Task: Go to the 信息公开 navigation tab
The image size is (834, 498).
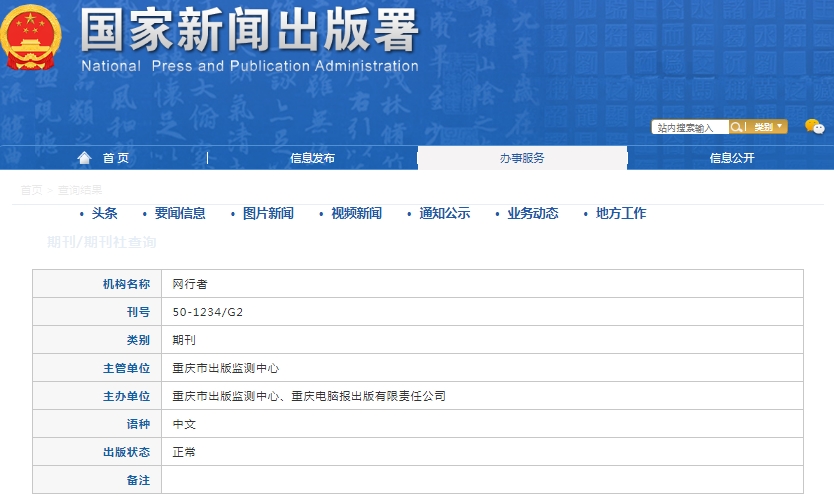Action: point(731,158)
